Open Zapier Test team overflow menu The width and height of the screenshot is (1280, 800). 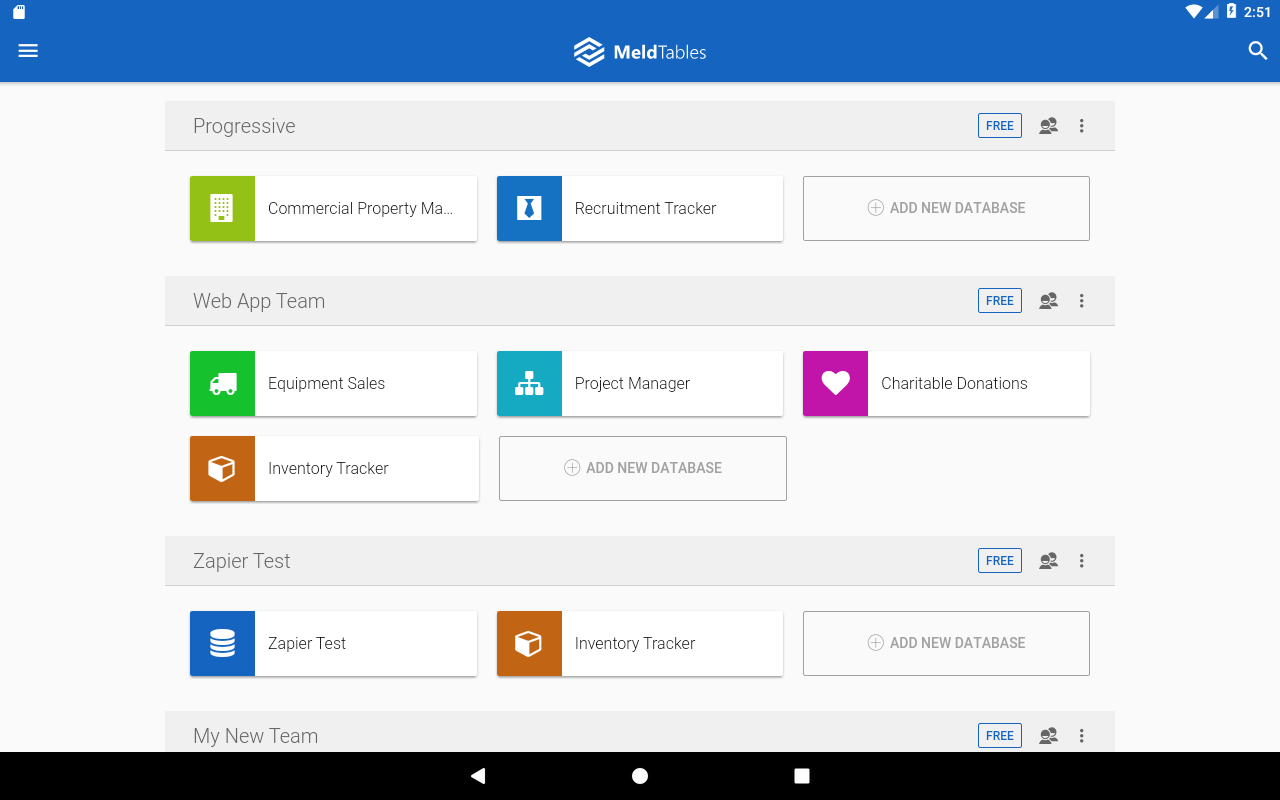(x=1081, y=561)
